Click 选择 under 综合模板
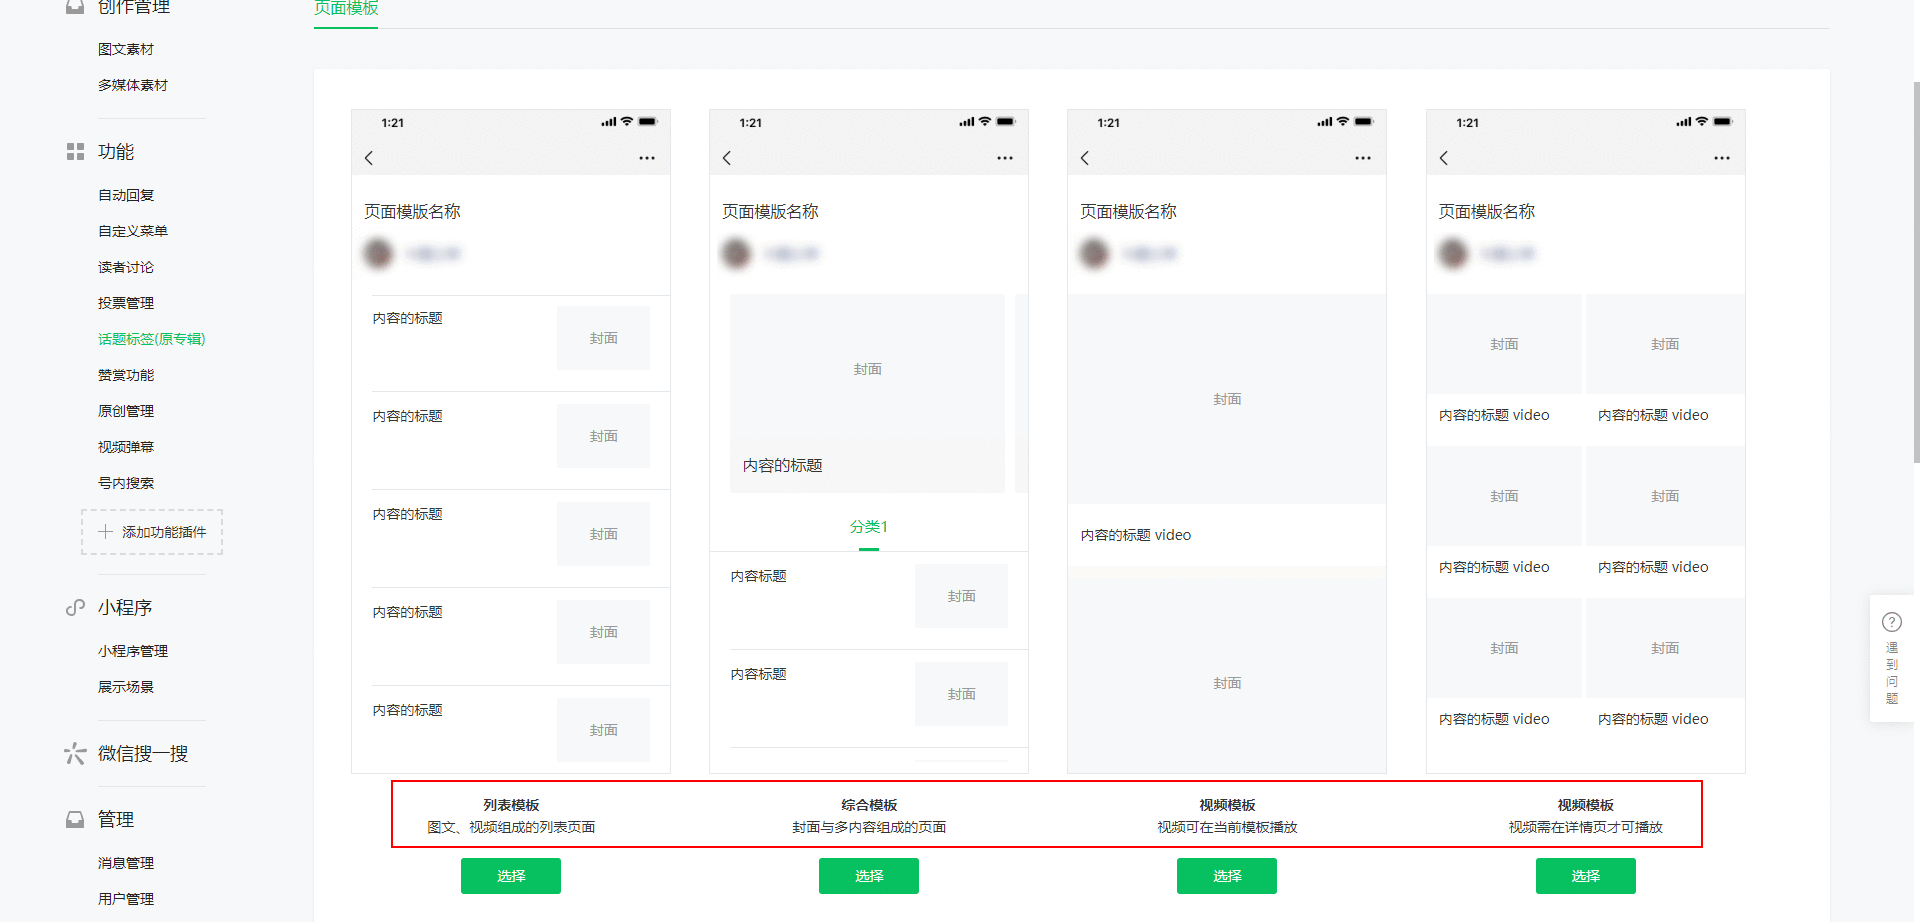Viewport: 1920px width, 922px height. point(868,875)
